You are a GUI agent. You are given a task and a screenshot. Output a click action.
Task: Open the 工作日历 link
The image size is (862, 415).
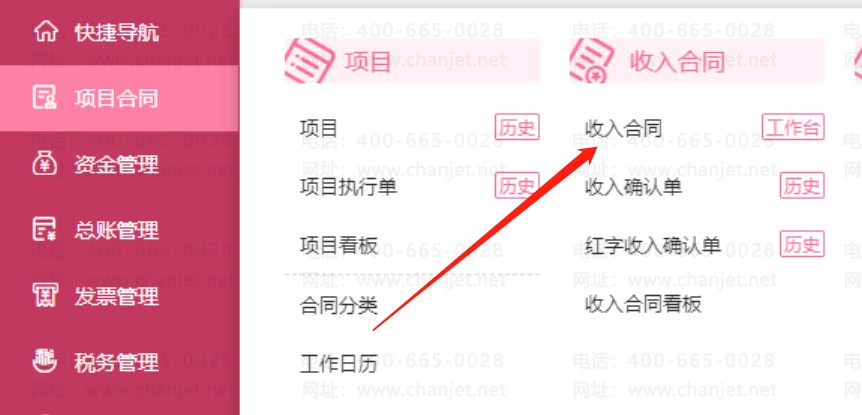[x=339, y=364]
